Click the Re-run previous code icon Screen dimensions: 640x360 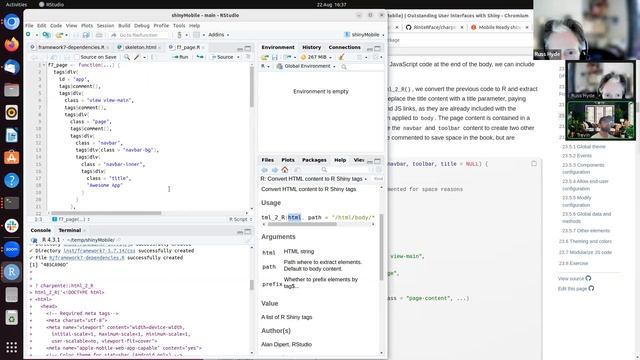[200, 57]
